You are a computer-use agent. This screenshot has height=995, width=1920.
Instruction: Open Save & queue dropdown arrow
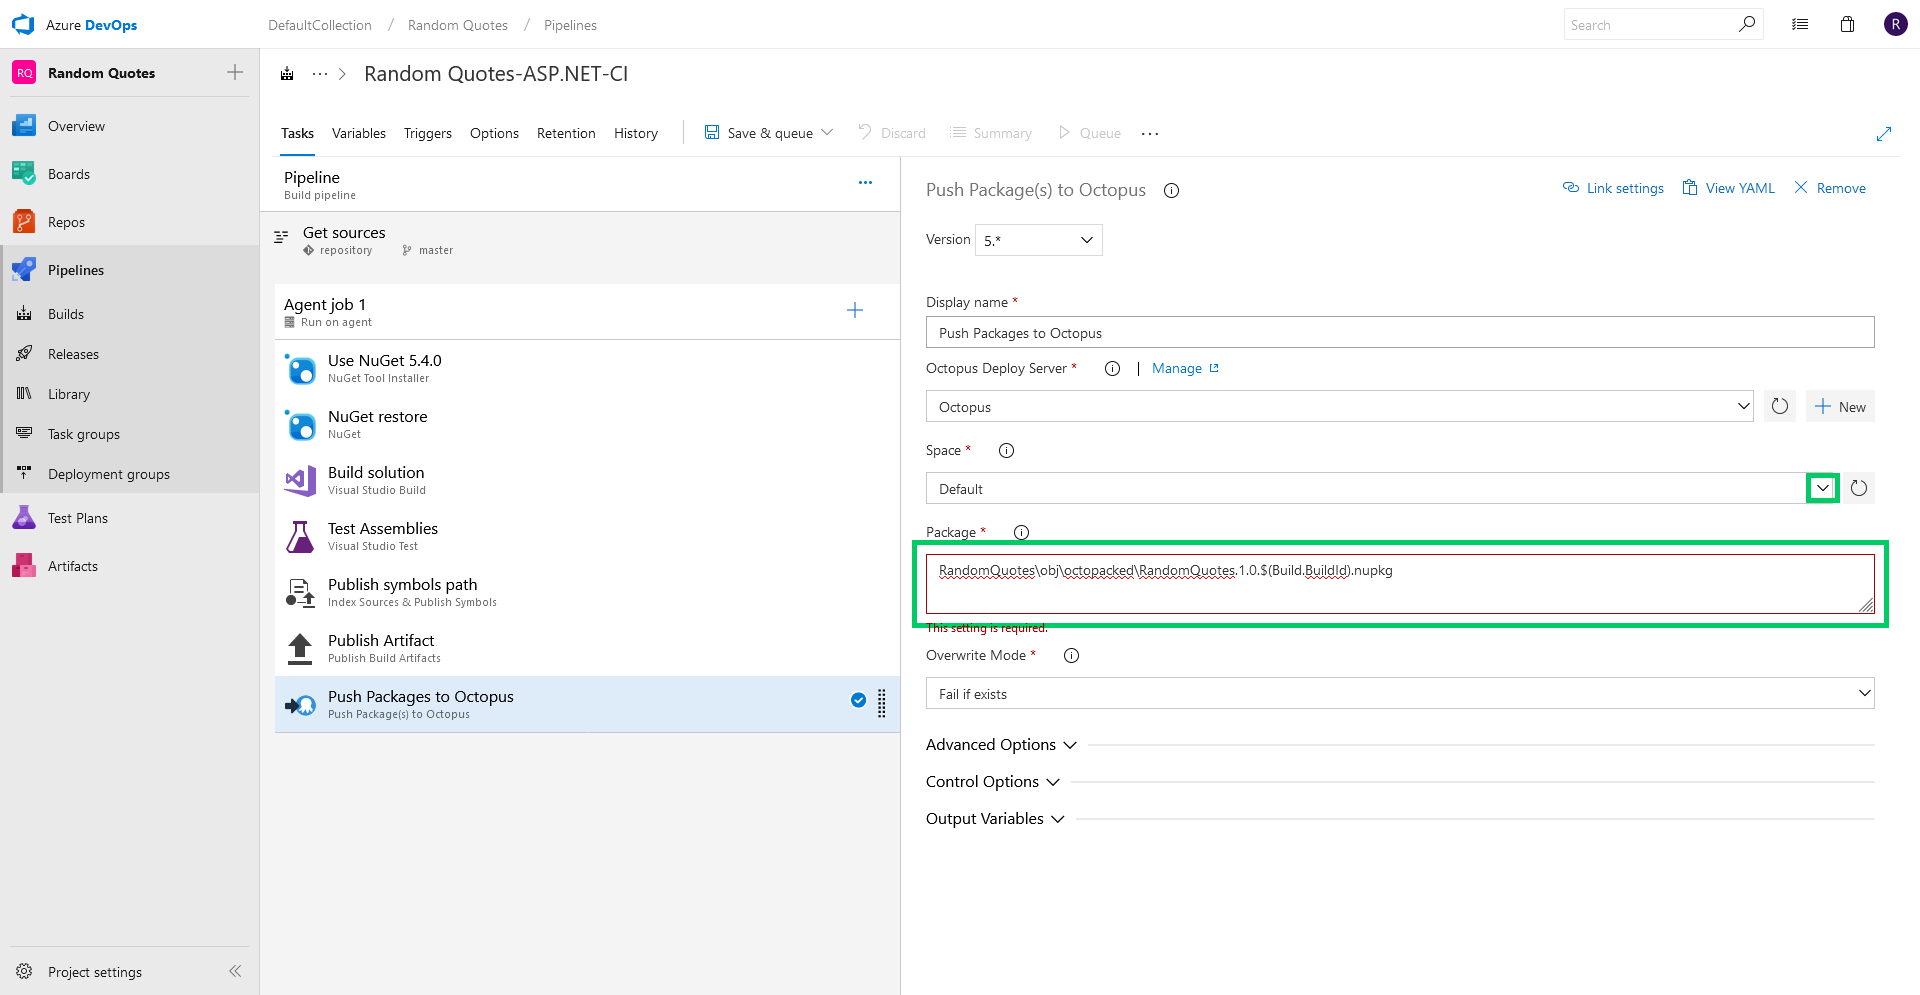tap(827, 132)
